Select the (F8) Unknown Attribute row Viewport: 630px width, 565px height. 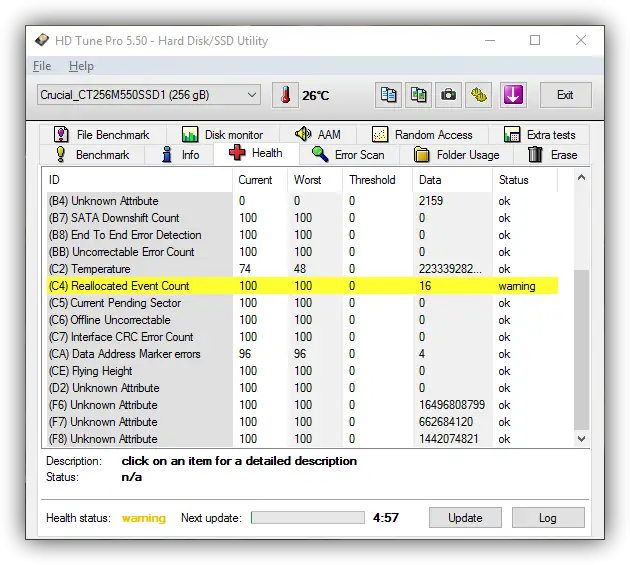click(x=302, y=438)
